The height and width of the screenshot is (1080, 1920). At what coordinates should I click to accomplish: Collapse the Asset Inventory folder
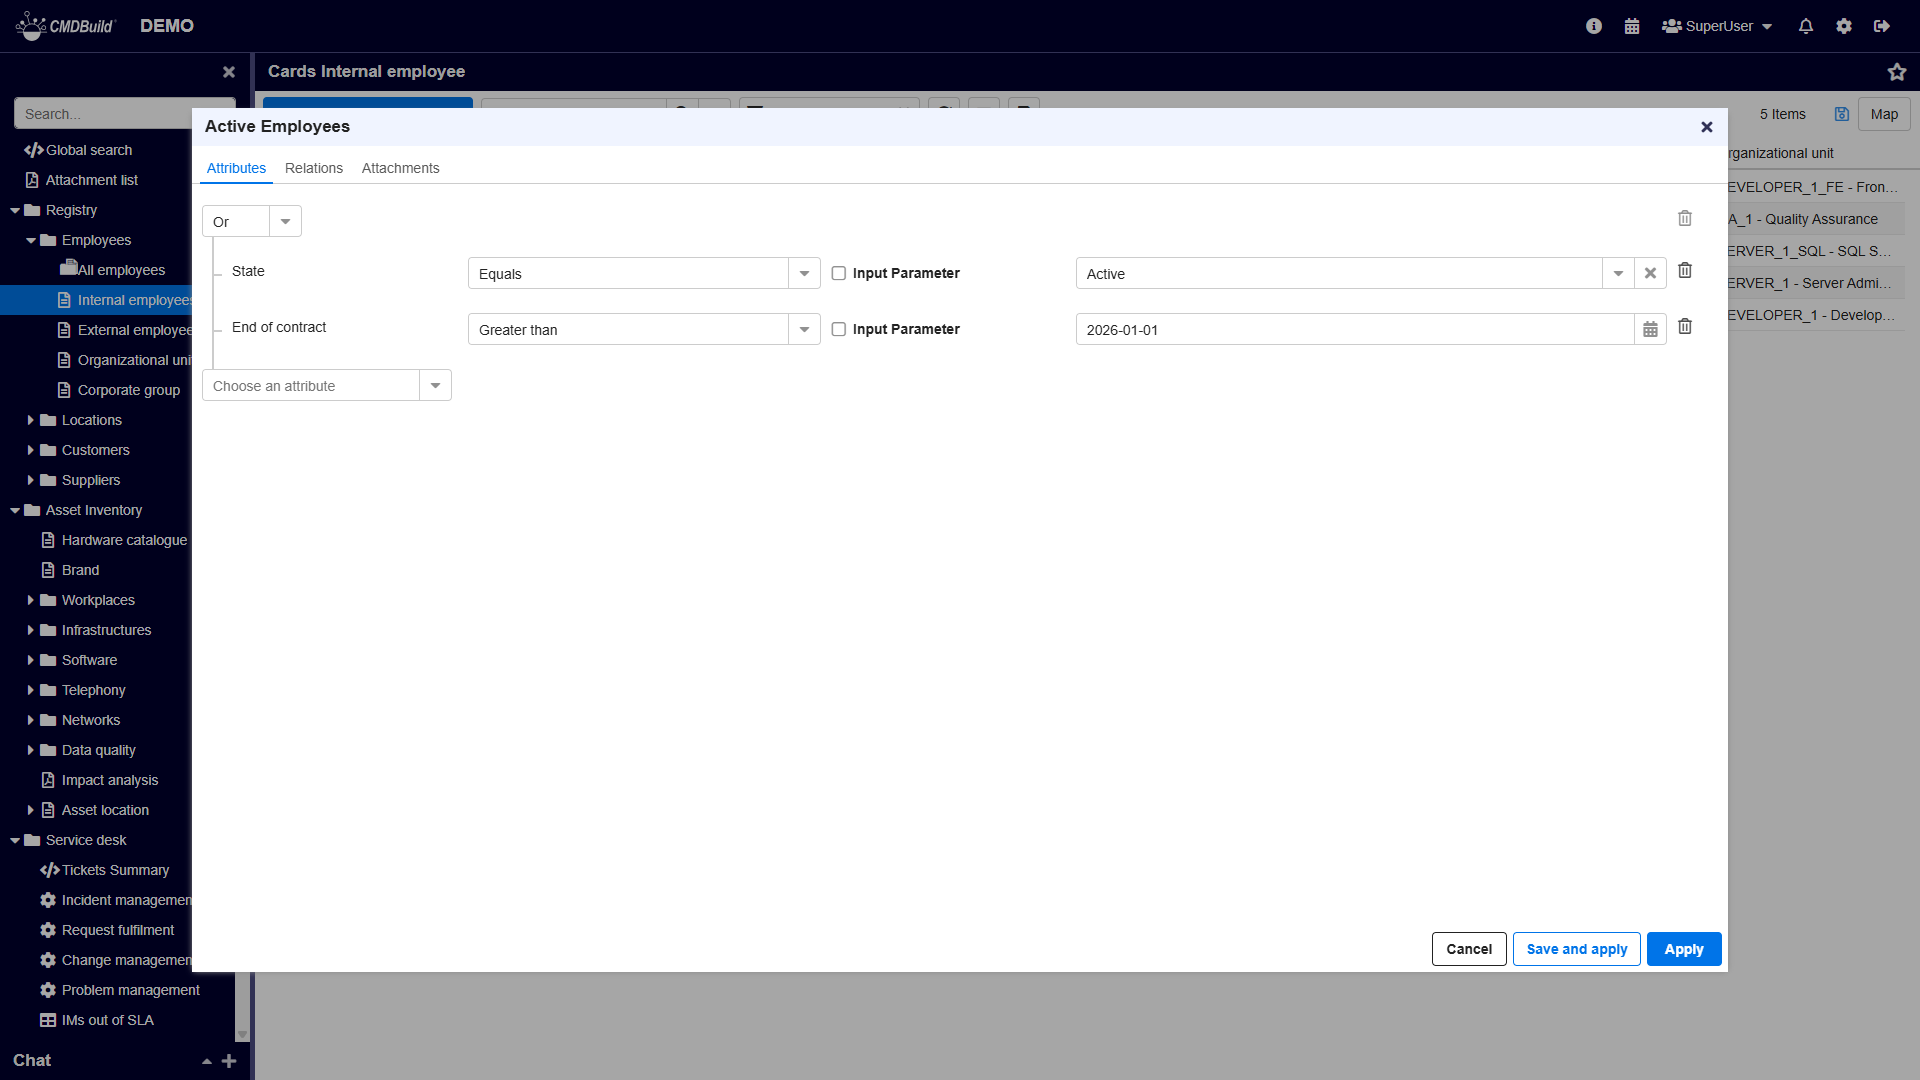[15, 510]
